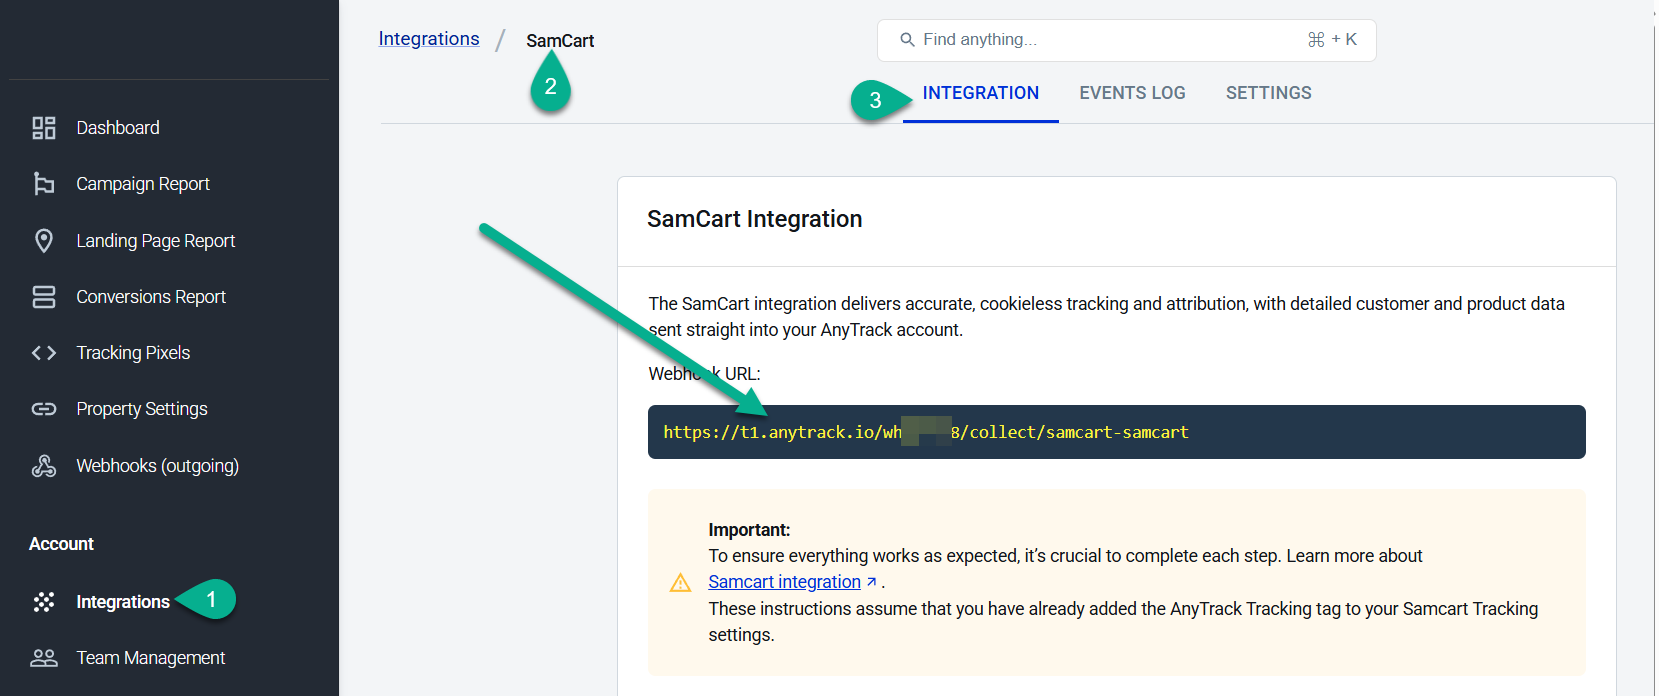
Task: Open the Samcart integration help link
Action: 785,582
